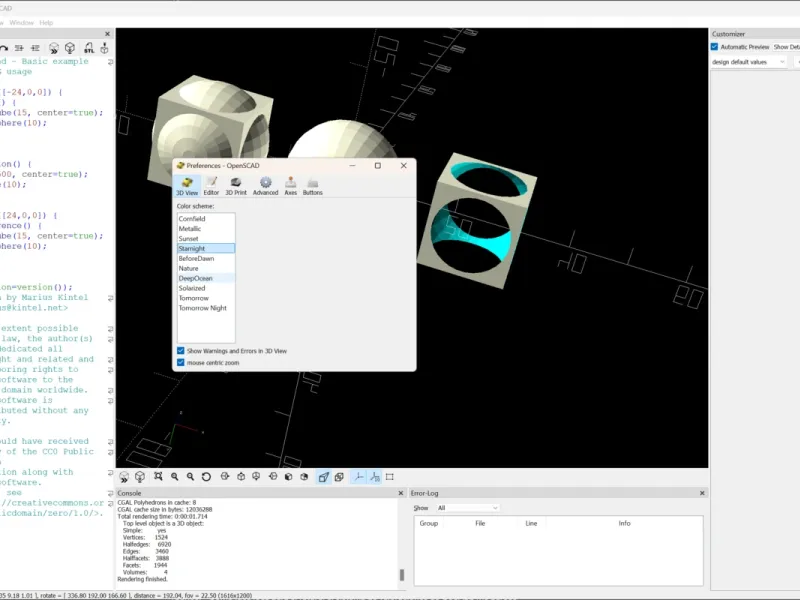Click the Redo arrow in editor toolbar

coord(3,48)
